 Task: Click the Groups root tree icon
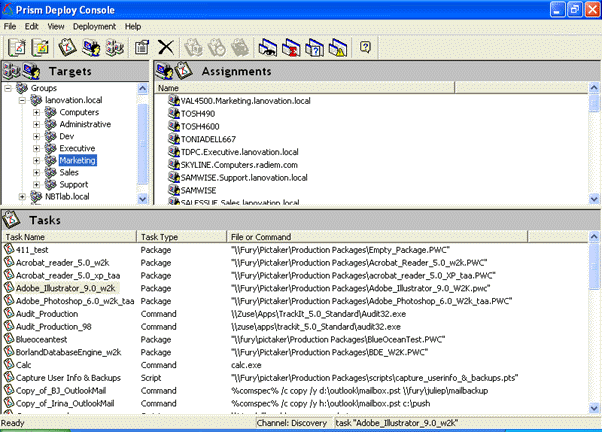click(x=22, y=88)
